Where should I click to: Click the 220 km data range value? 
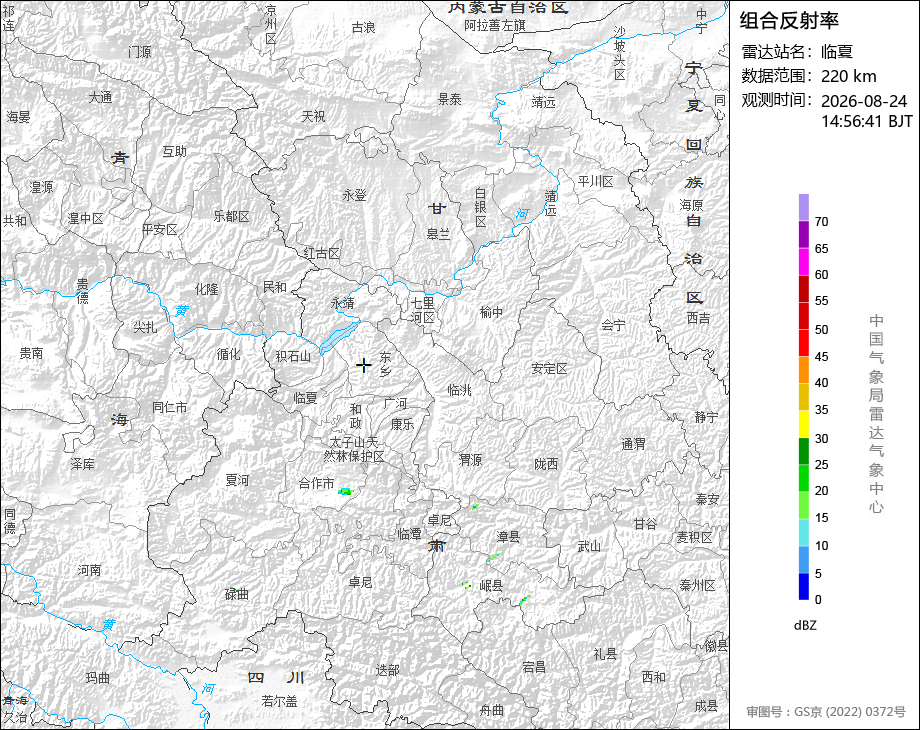[x=848, y=76]
